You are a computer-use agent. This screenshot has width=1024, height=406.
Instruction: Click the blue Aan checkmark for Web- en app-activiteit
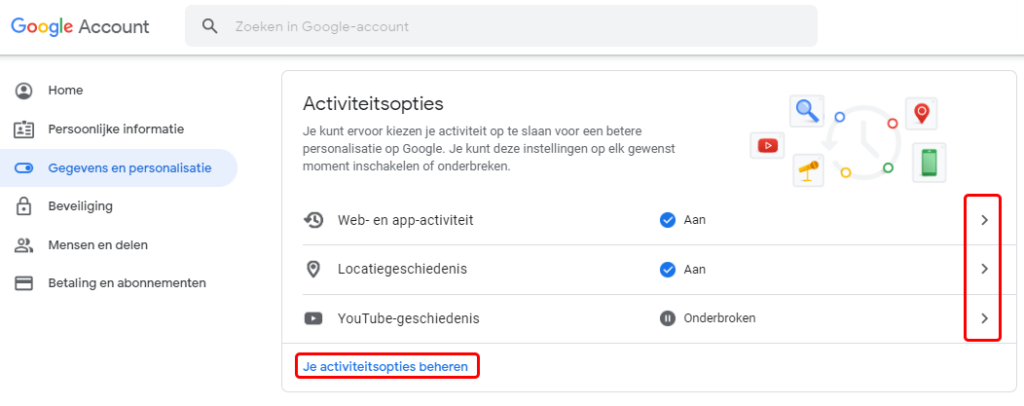(667, 220)
